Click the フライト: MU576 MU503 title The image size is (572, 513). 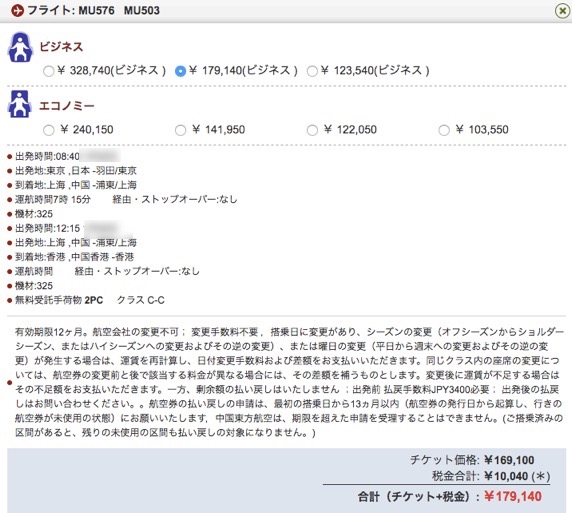click(93, 11)
